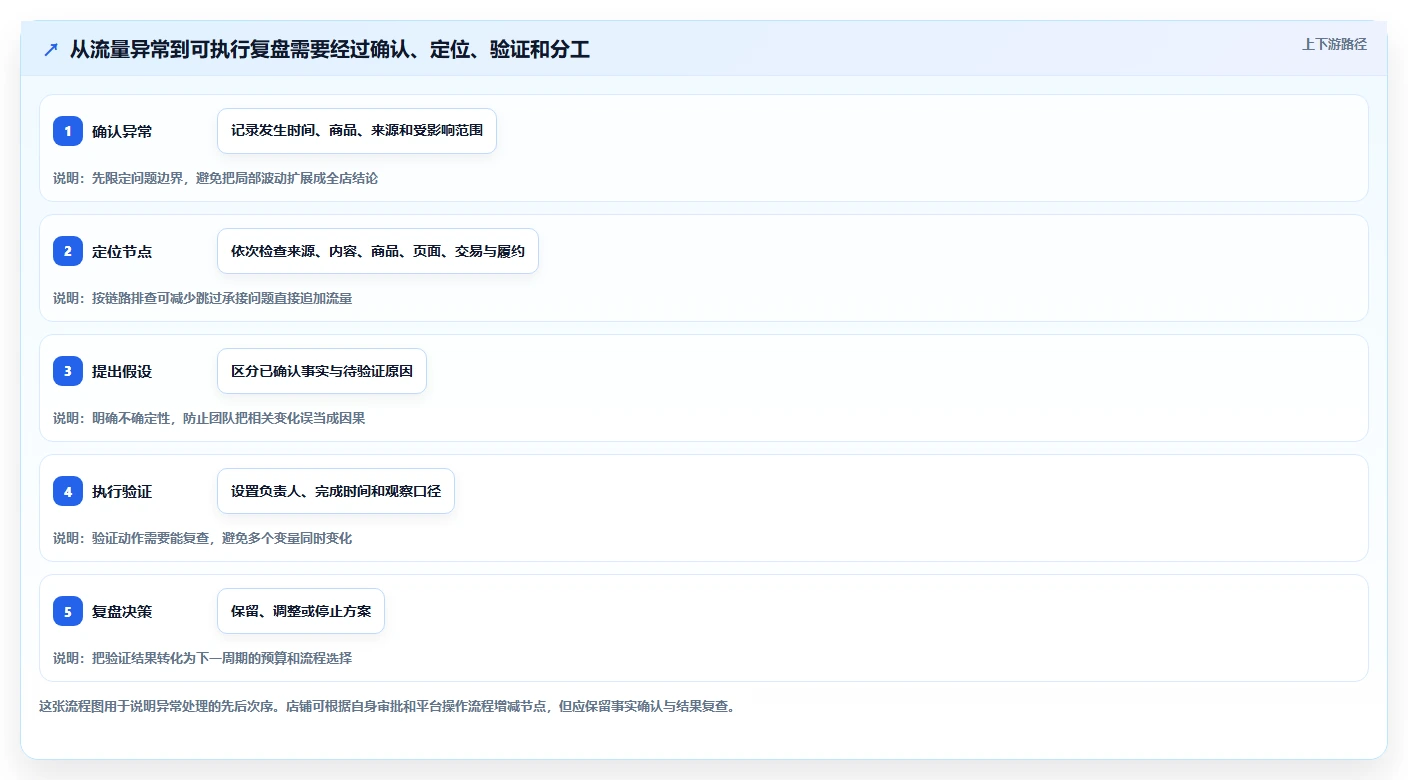Click the note starting 验证动作需要能复查
Viewport: 1408px width, 780px height.
coord(203,538)
